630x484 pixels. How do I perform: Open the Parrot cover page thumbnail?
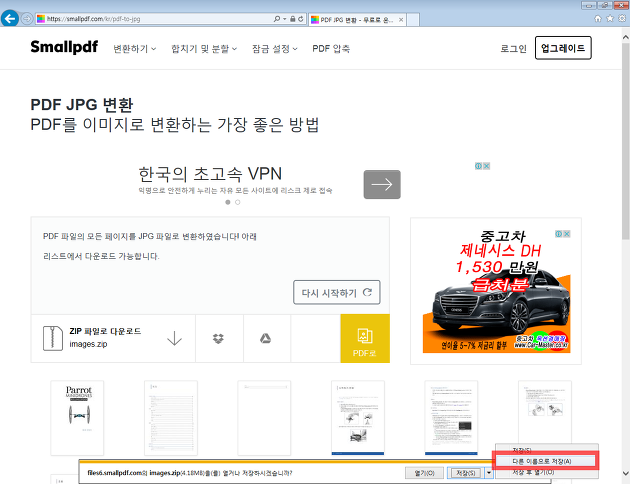pos(77,418)
